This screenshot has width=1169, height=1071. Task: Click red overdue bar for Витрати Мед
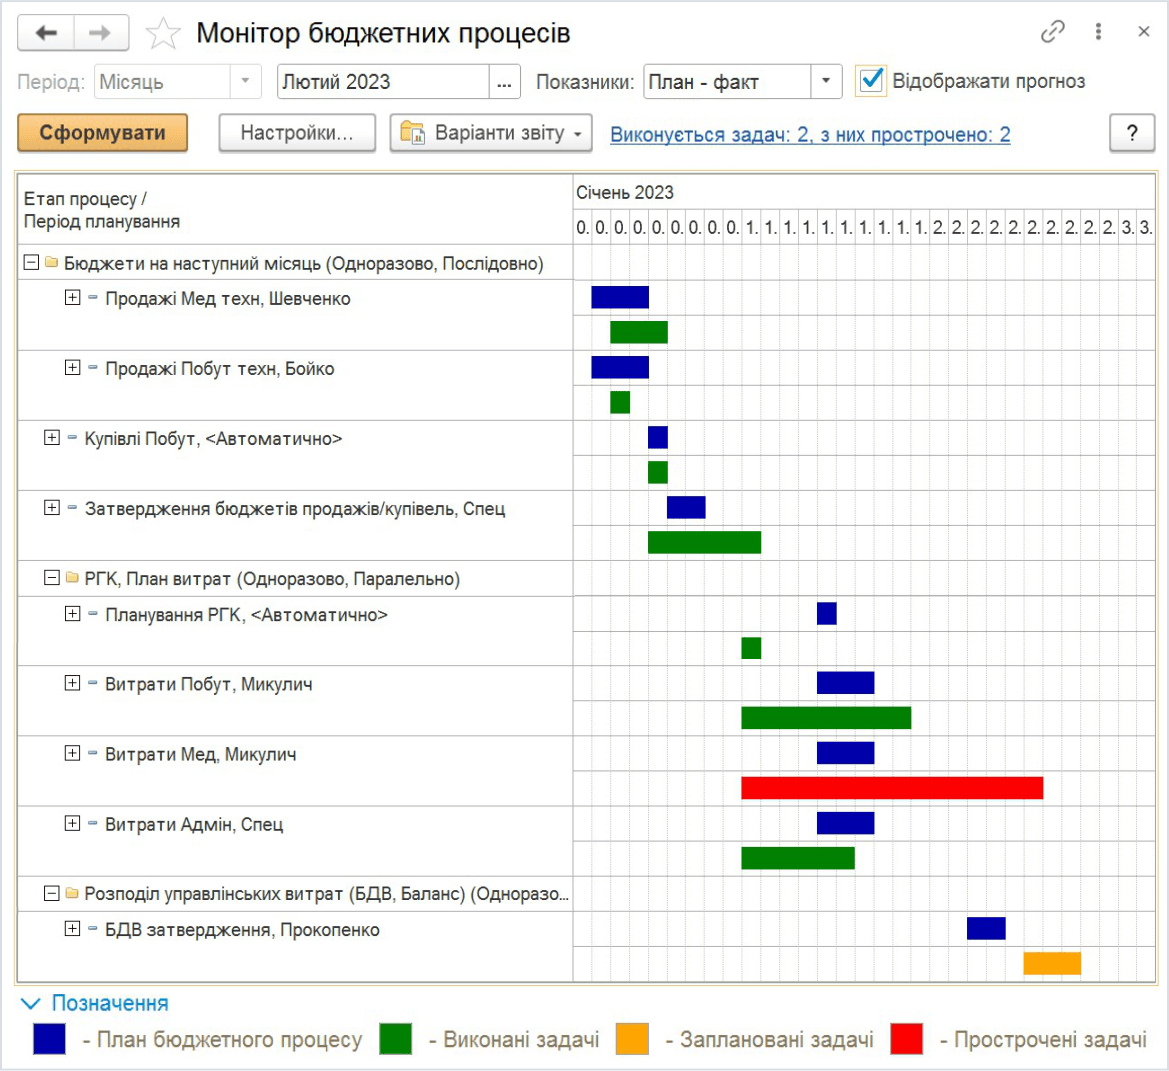pos(891,788)
